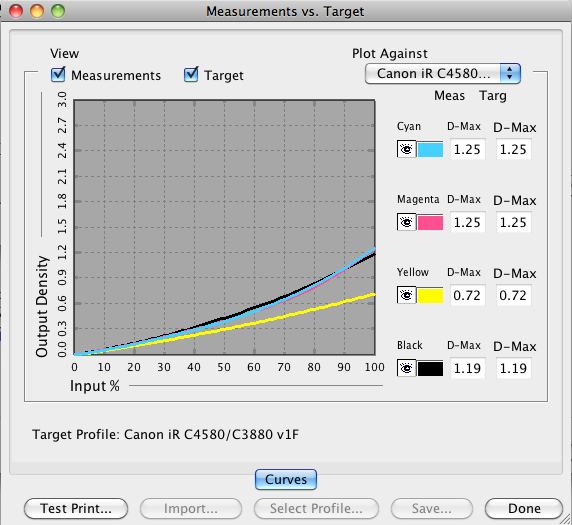
Task: Click the Yellow target D-Max field
Action: click(x=513, y=295)
